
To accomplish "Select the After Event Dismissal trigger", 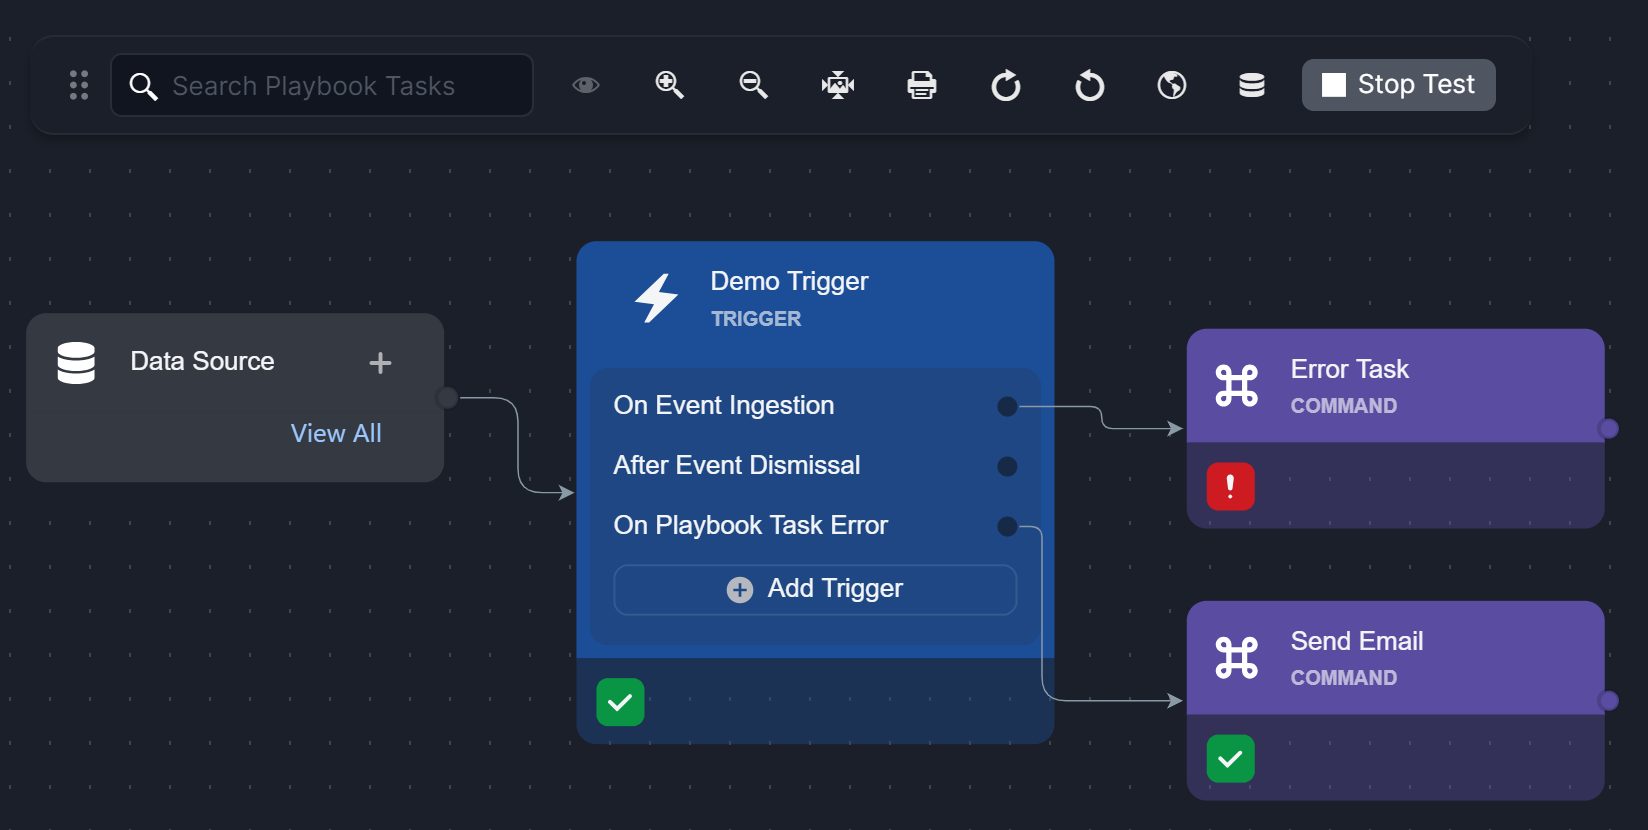I will (x=736, y=465).
